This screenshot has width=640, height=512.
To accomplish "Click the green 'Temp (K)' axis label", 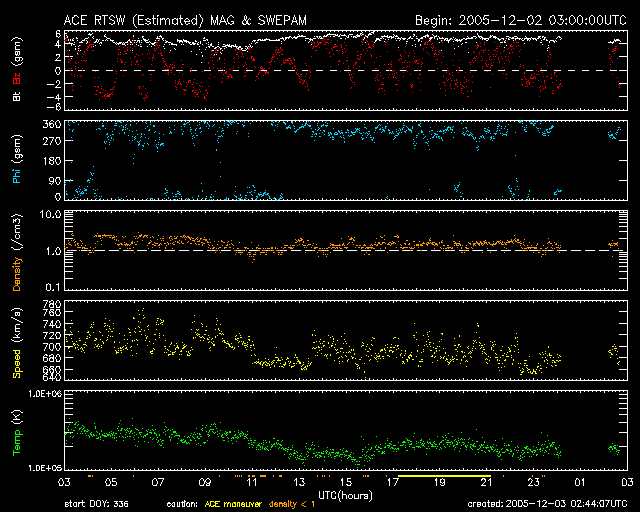I will [17, 433].
